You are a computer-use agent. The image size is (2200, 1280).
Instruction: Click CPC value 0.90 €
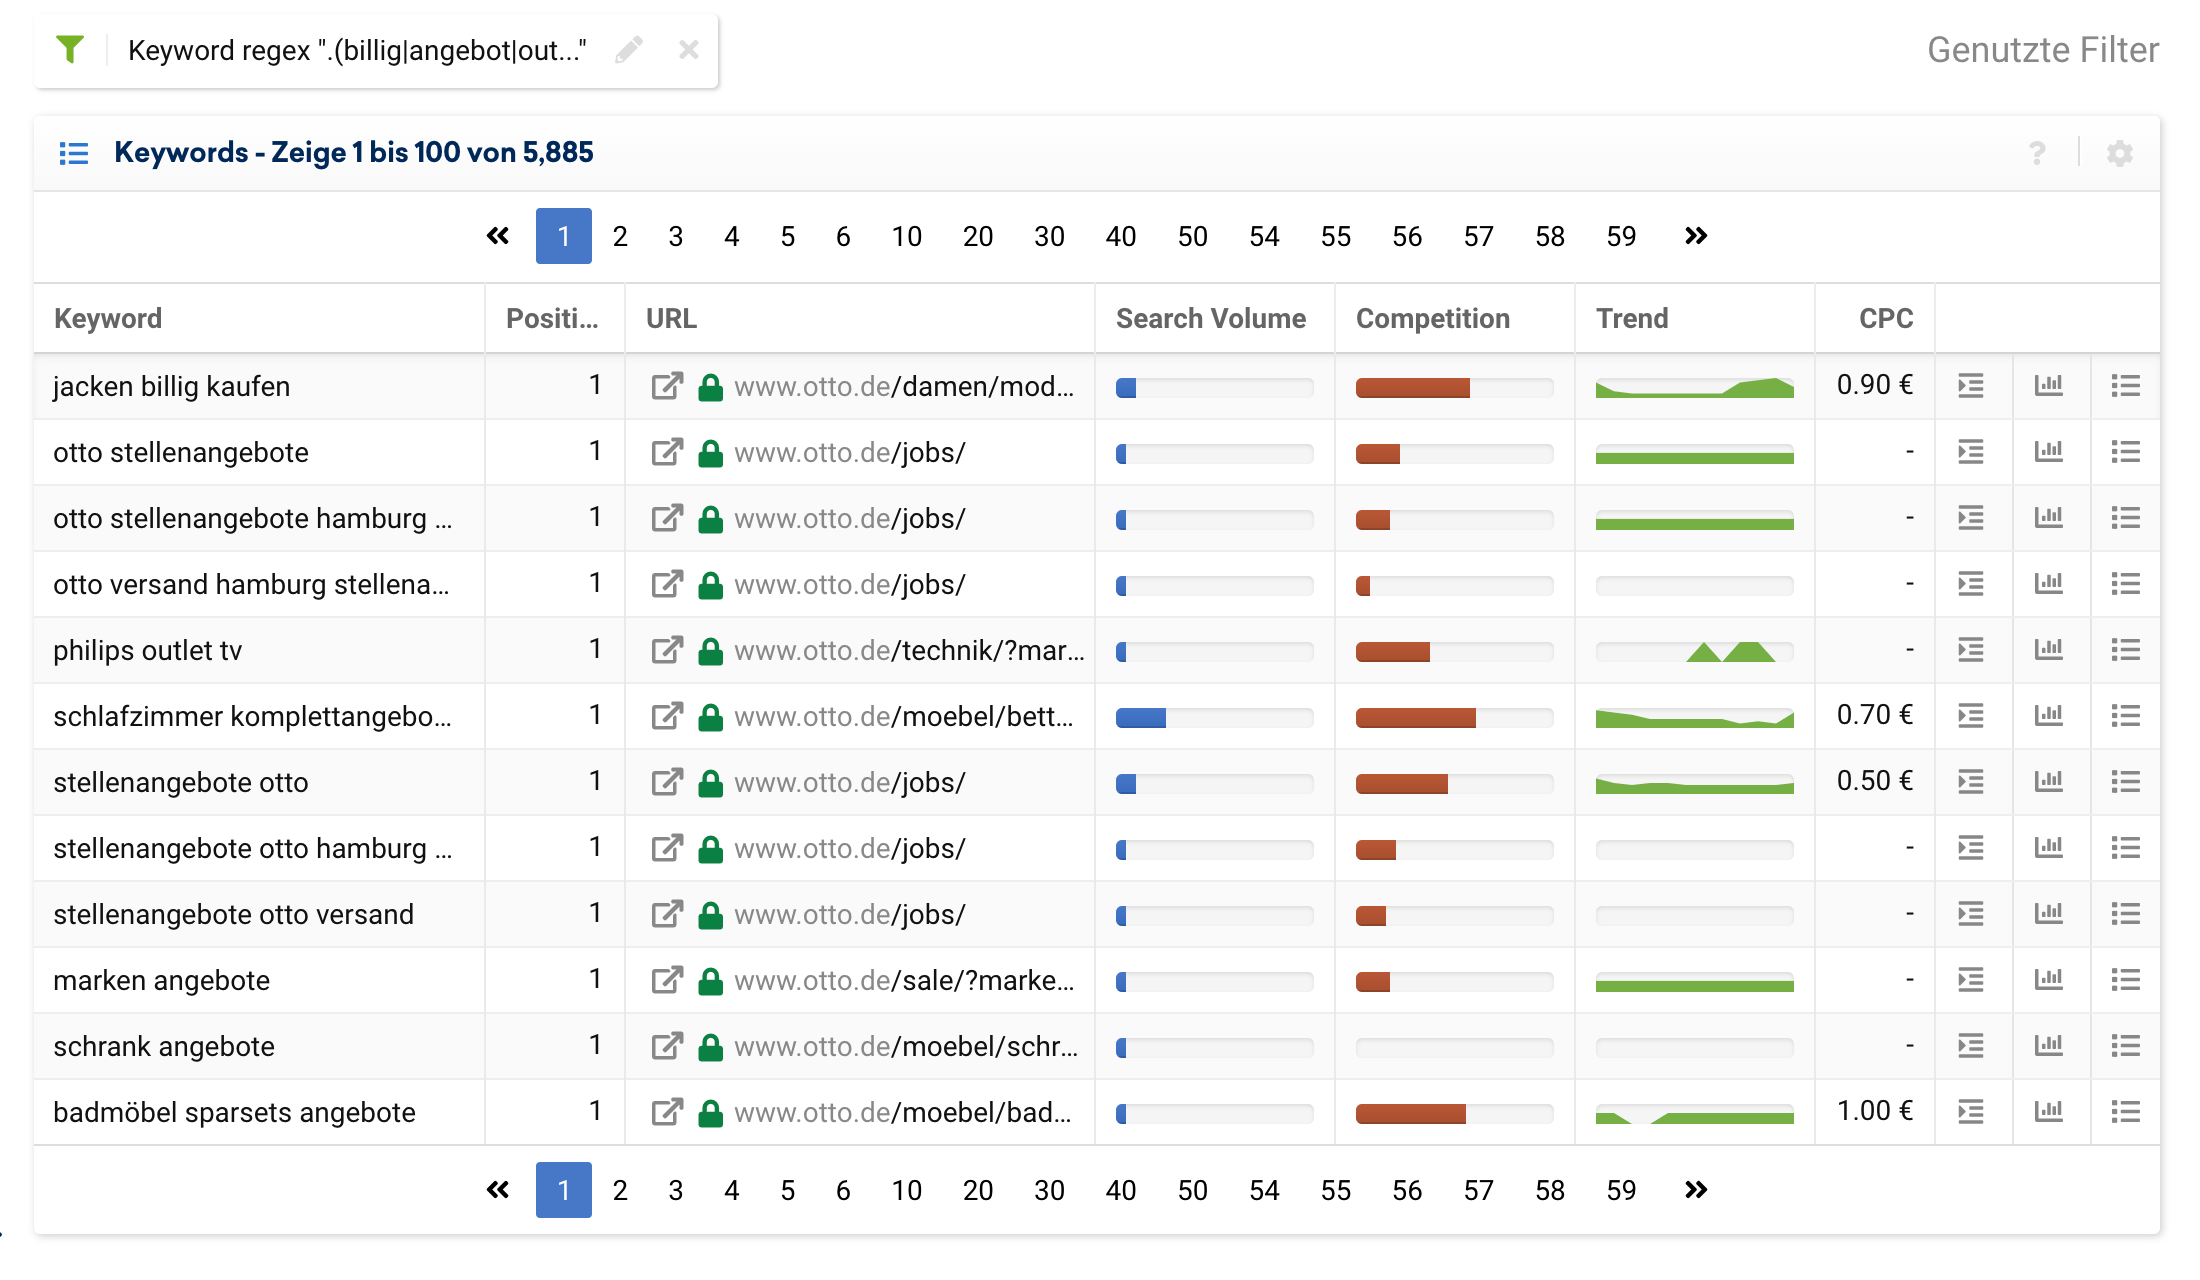click(1875, 385)
